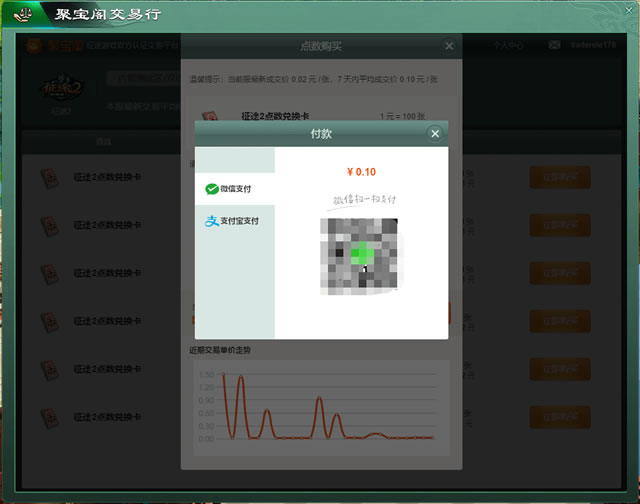Viewport: 640px width, 504px height.
Task: Close the 点数购买 purchase dialog
Action: pos(449,46)
